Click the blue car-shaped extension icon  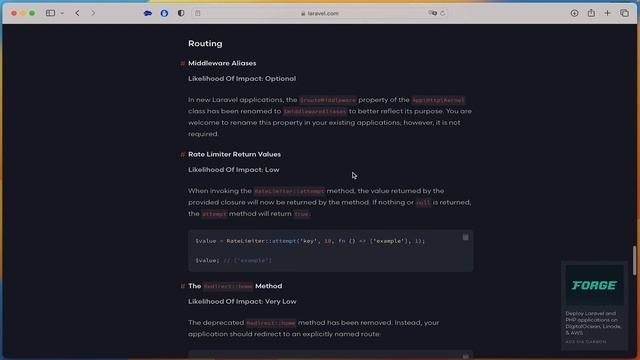(148, 13)
